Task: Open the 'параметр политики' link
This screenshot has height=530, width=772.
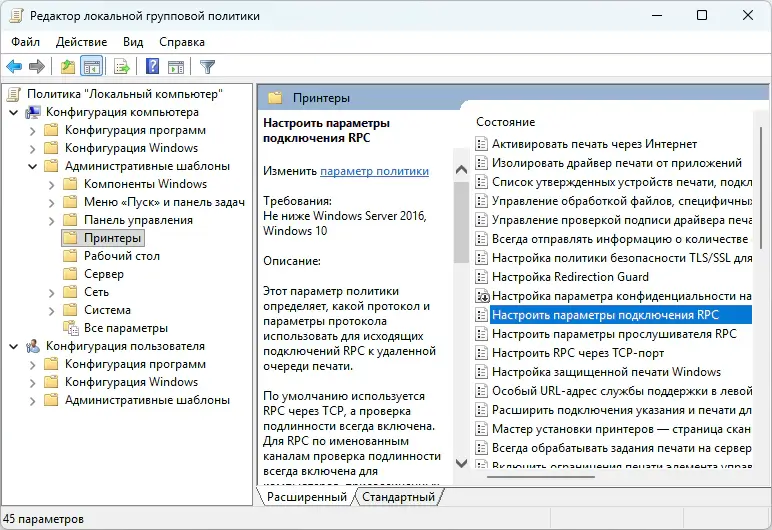Action: tap(374, 171)
